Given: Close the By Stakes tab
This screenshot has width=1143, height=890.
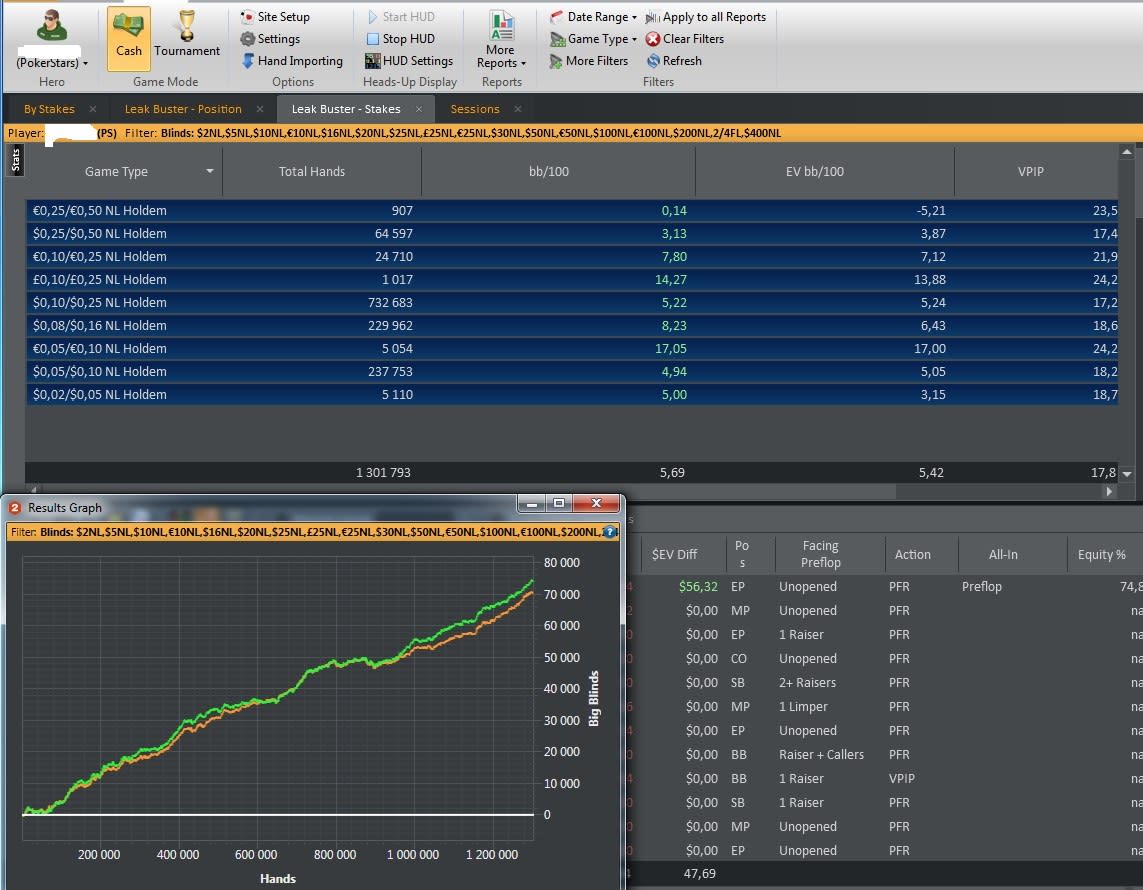Looking at the screenshot, I should (93, 109).
